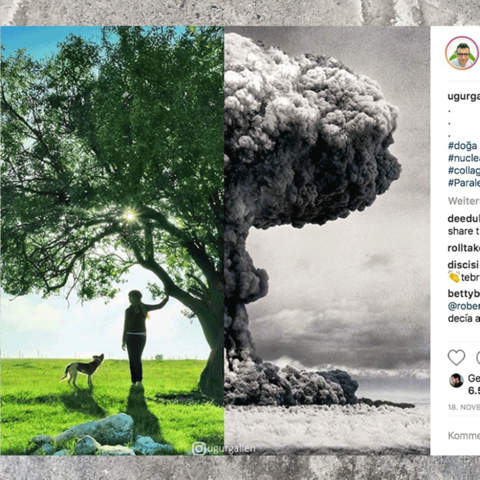The height and width of the screenshot is (480, 480).
Task: Open the ugurga username in caption
Action: click(x=464, y=97)
